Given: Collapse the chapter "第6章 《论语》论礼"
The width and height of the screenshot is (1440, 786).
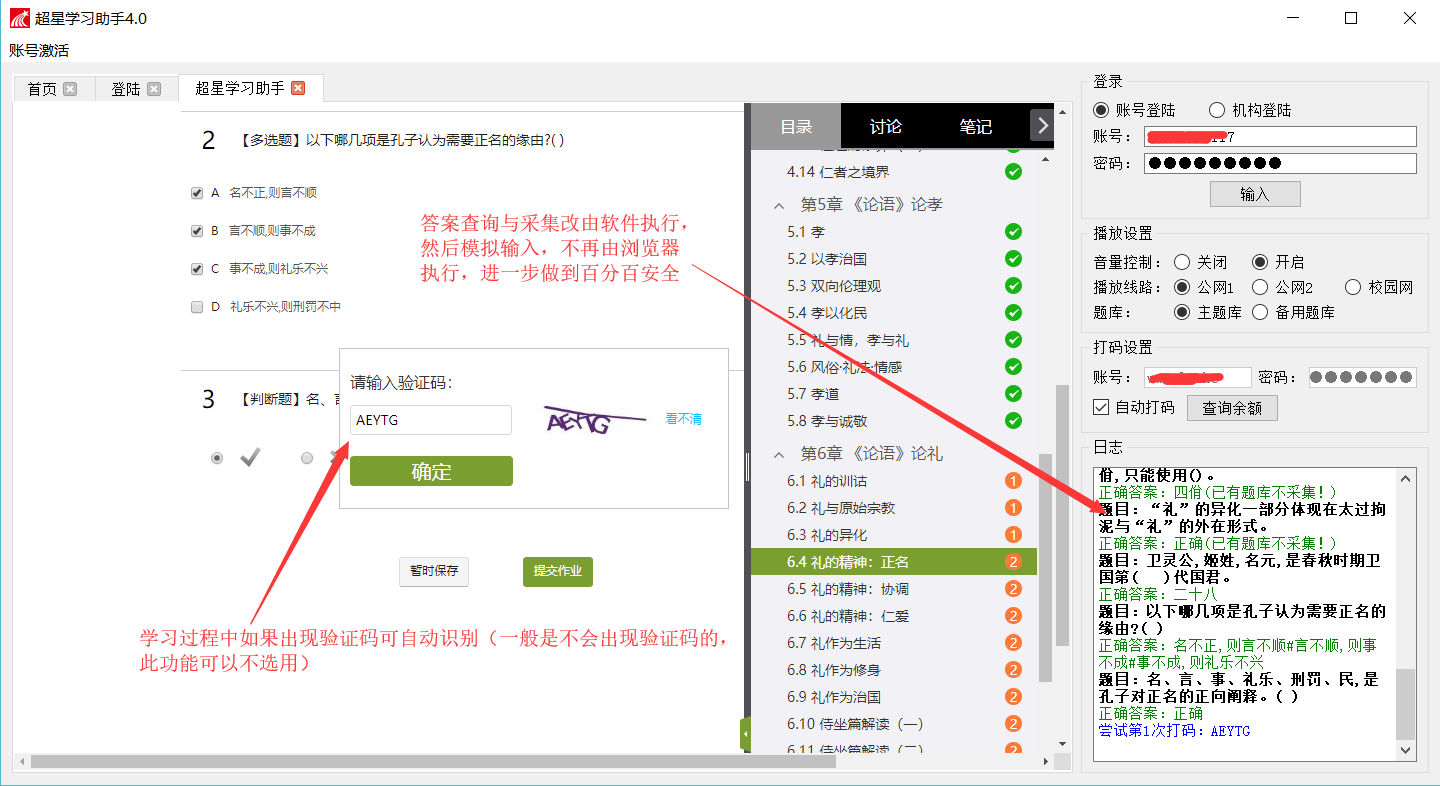Looking at the screenshot, I should tap(779, 453).
